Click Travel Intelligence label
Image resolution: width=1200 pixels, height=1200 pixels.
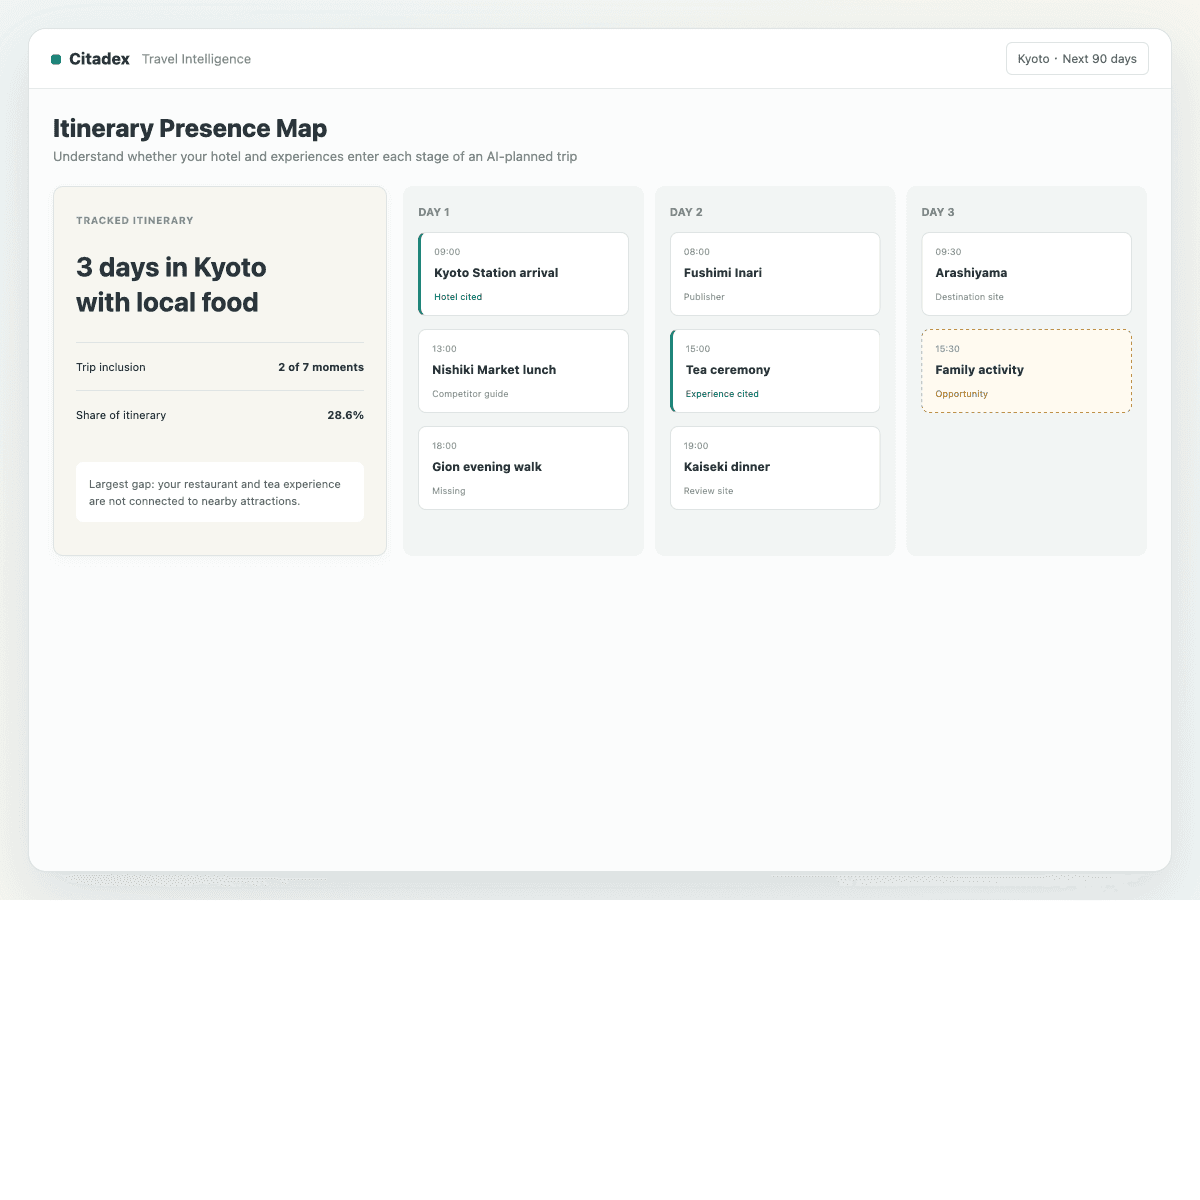(x=196, y=59)
